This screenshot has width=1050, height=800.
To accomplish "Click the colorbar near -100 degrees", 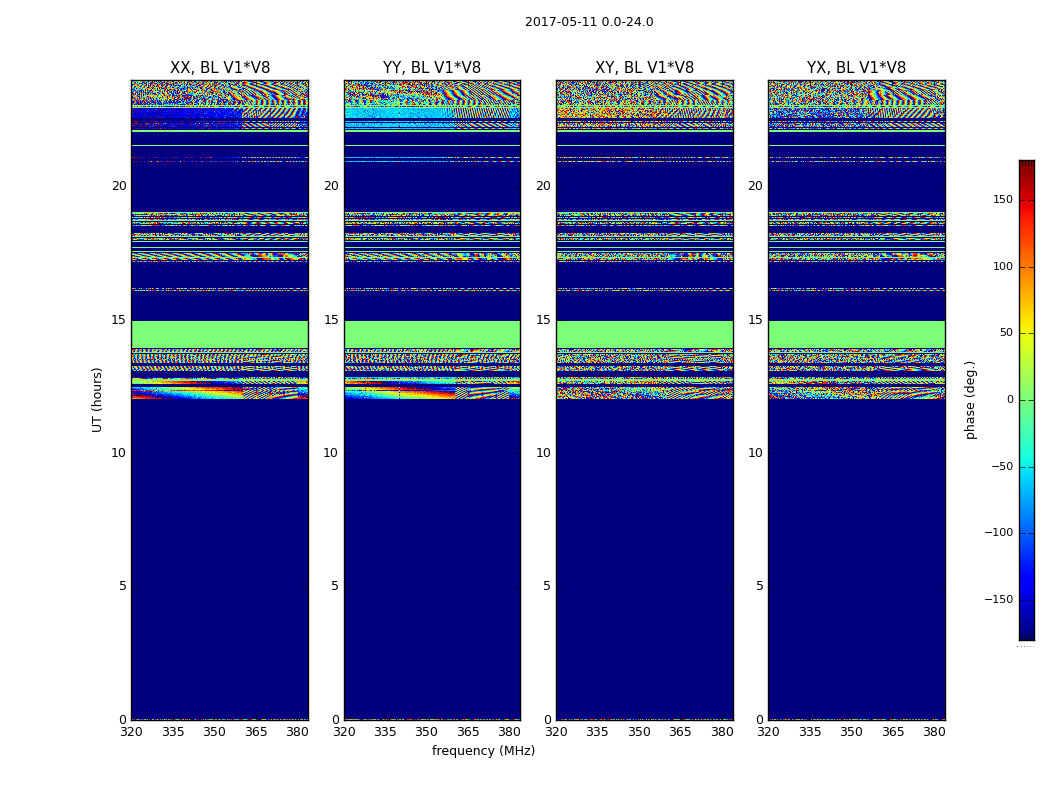I will coord(1027,533).
